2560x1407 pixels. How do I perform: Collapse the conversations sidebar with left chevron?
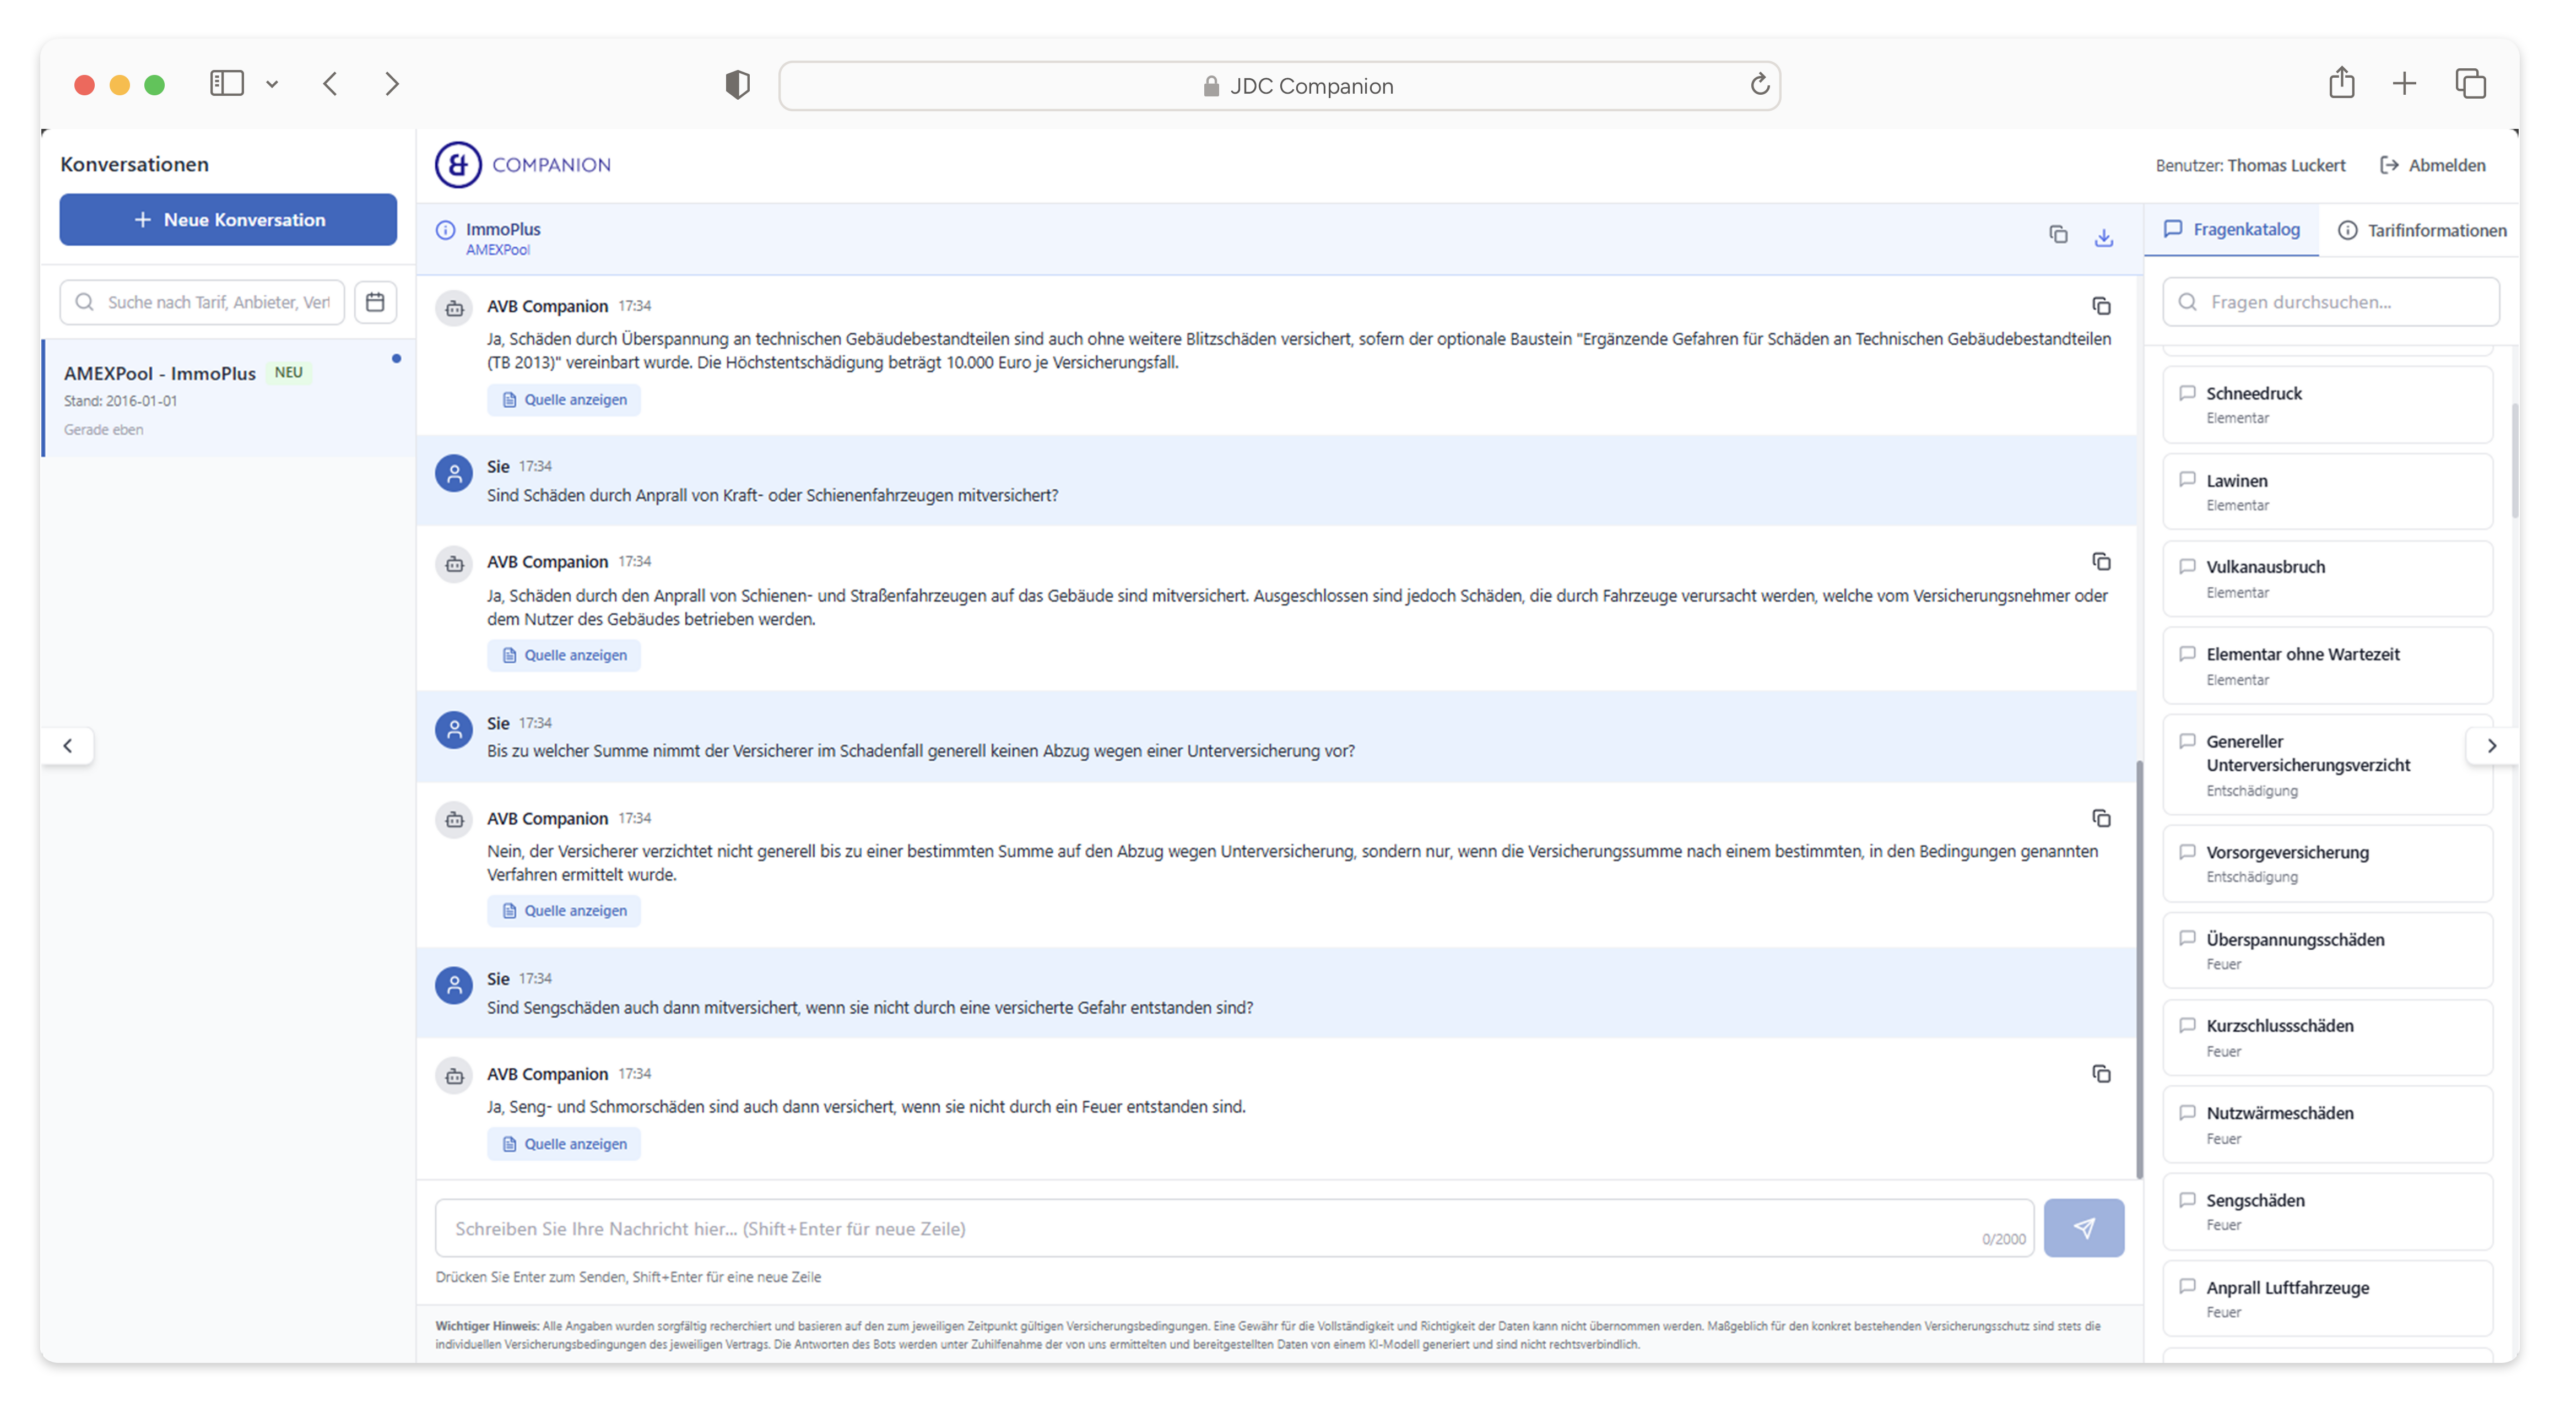[68, 746]
